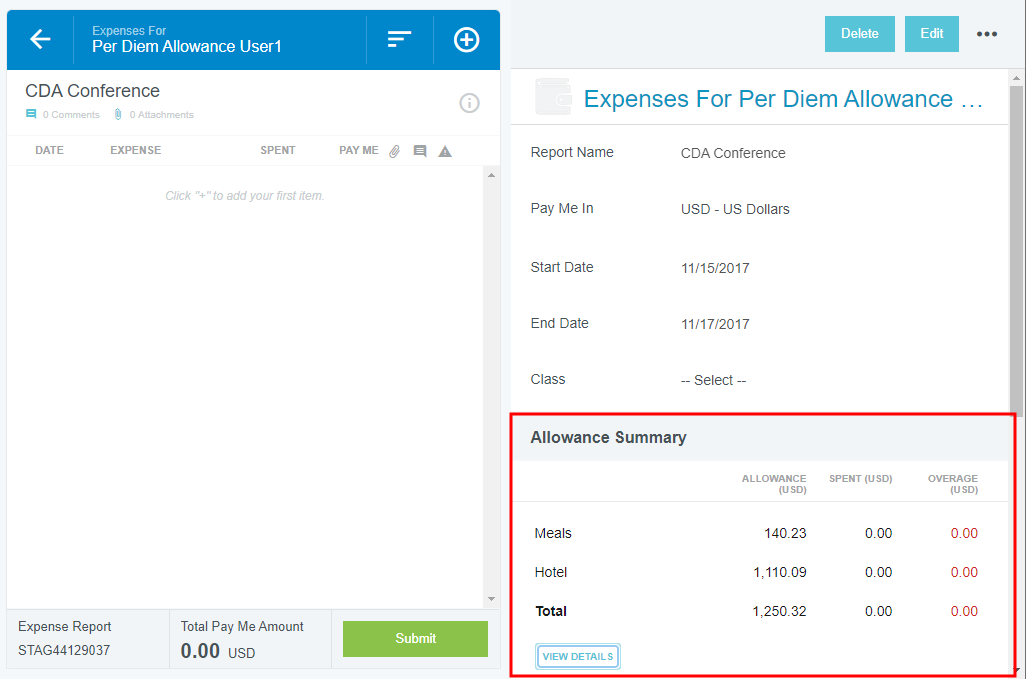The height and width of the screenshot is (679, 1026).
Task: Click the expense list scrollbar down arrow
Action: point(491,599)
